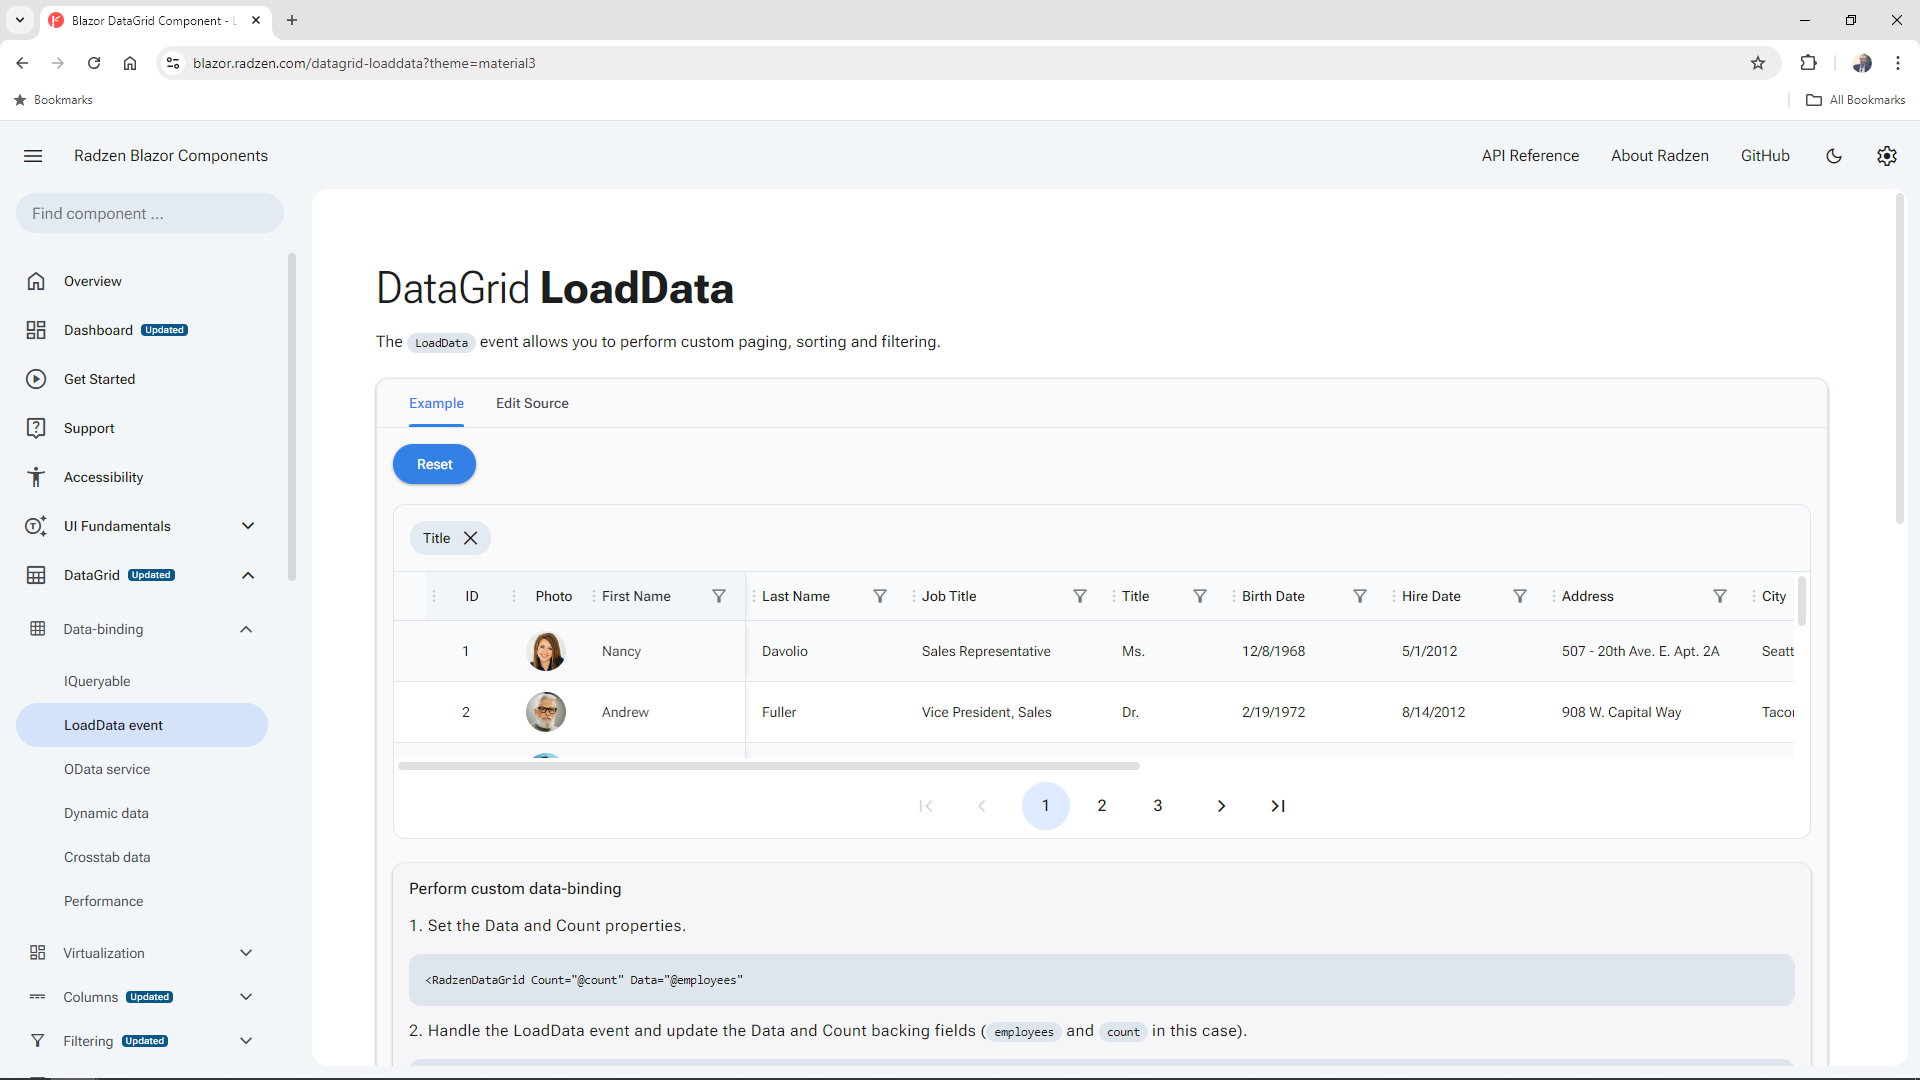
Task: Click the Reset button
Action: pos(434,464)
